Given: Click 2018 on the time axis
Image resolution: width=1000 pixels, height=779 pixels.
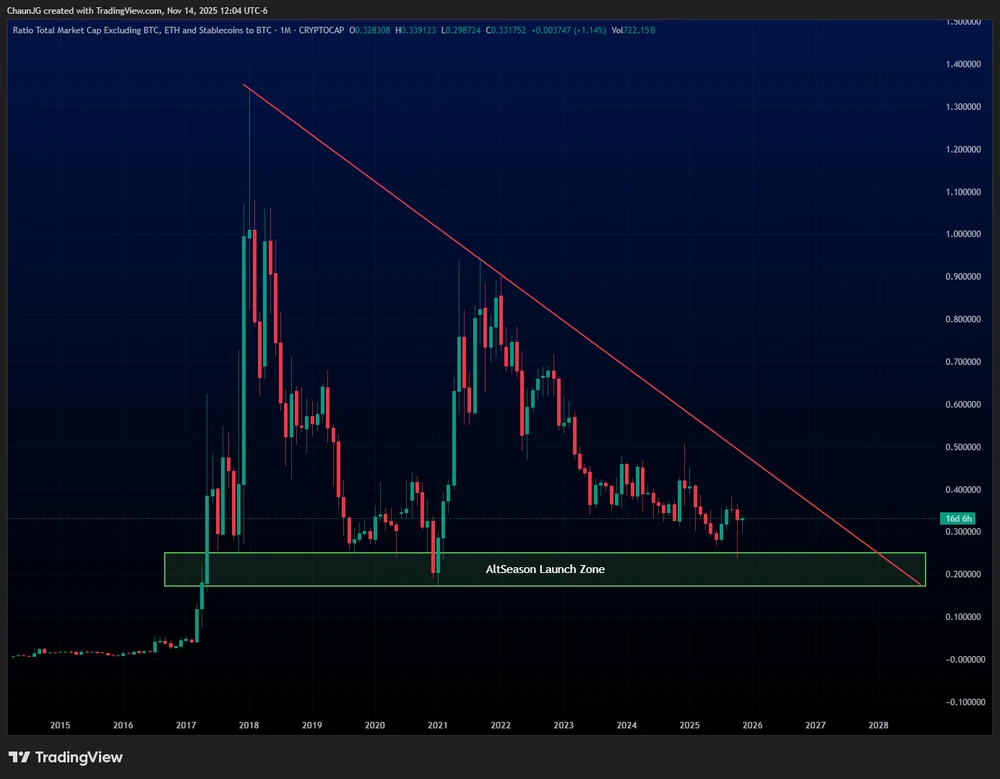Looking at the screenshot, I should (248, 724).
